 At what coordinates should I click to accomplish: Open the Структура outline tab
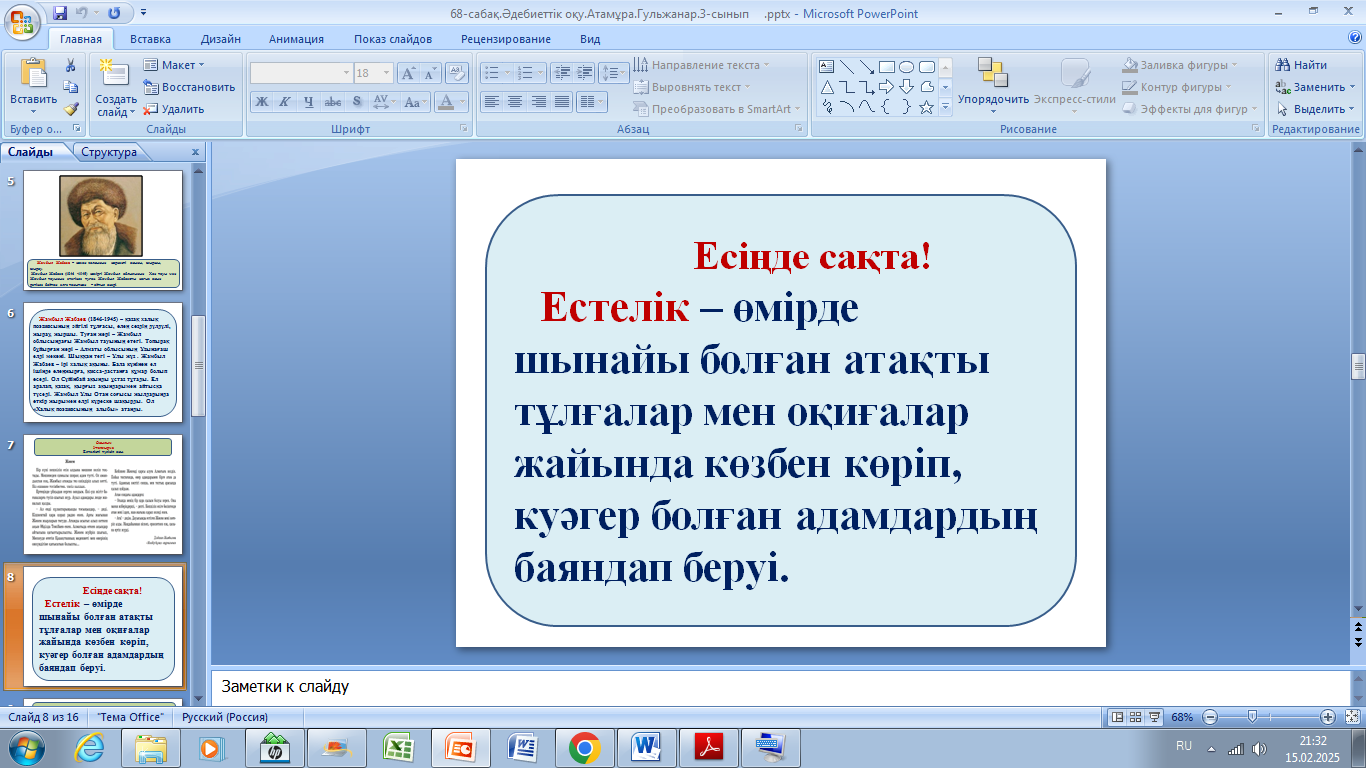(109, 152)
